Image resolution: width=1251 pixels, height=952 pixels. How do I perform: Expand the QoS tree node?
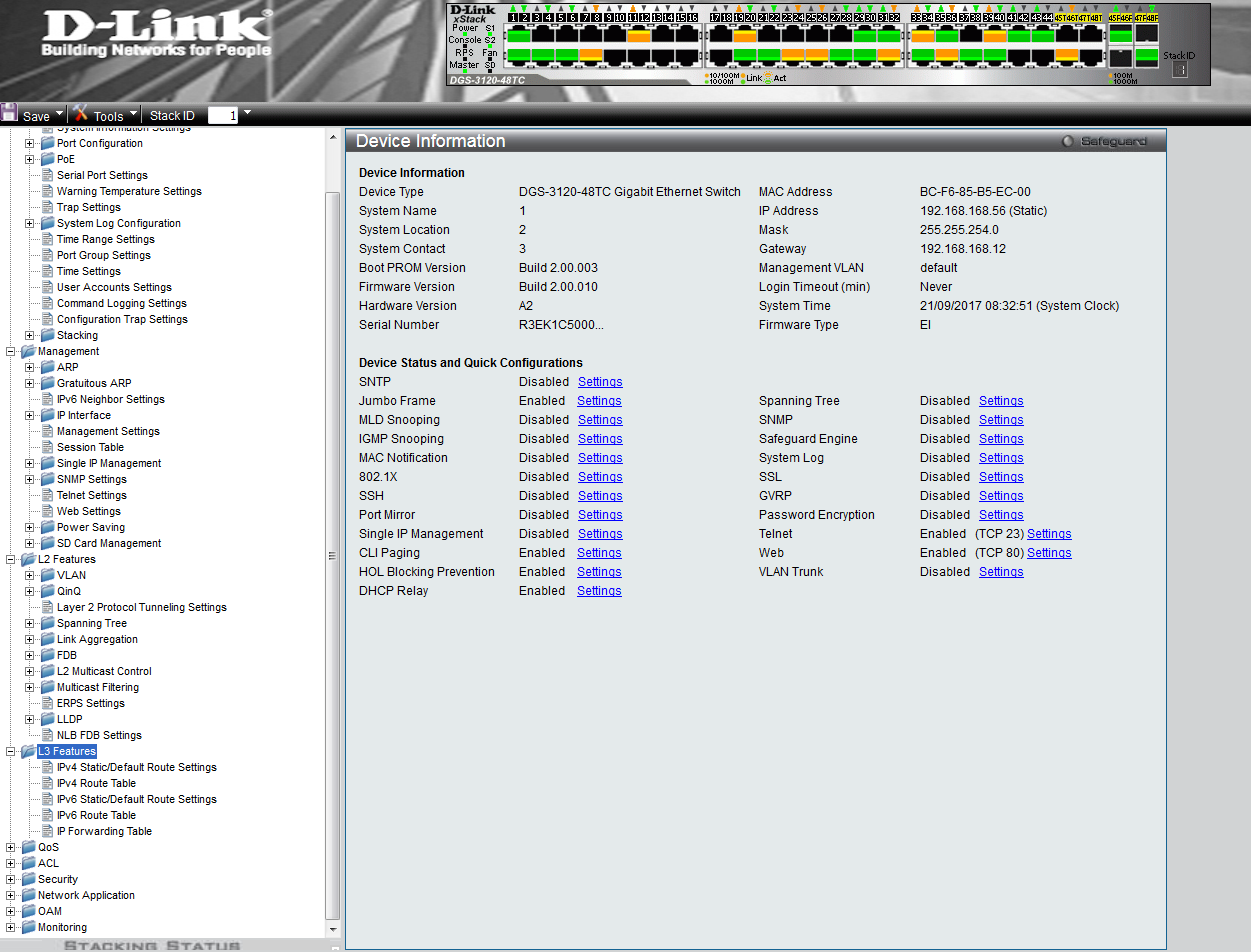point(11,847)
